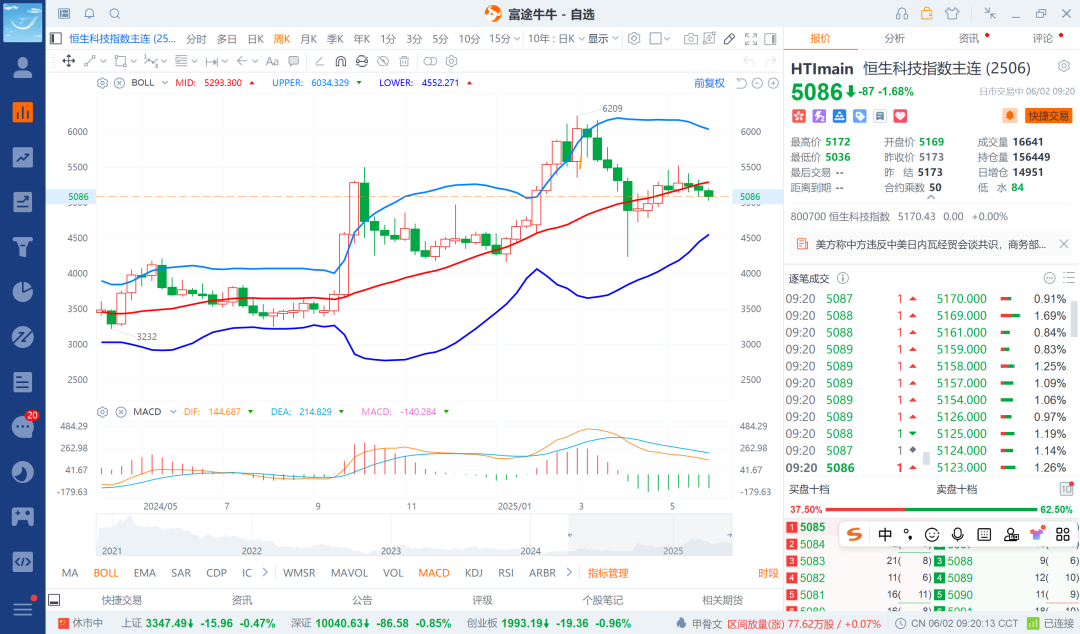Screen dimensions: 1080x634
Task: Open the pie chart icon in sidebar
Action: [23, 292]
